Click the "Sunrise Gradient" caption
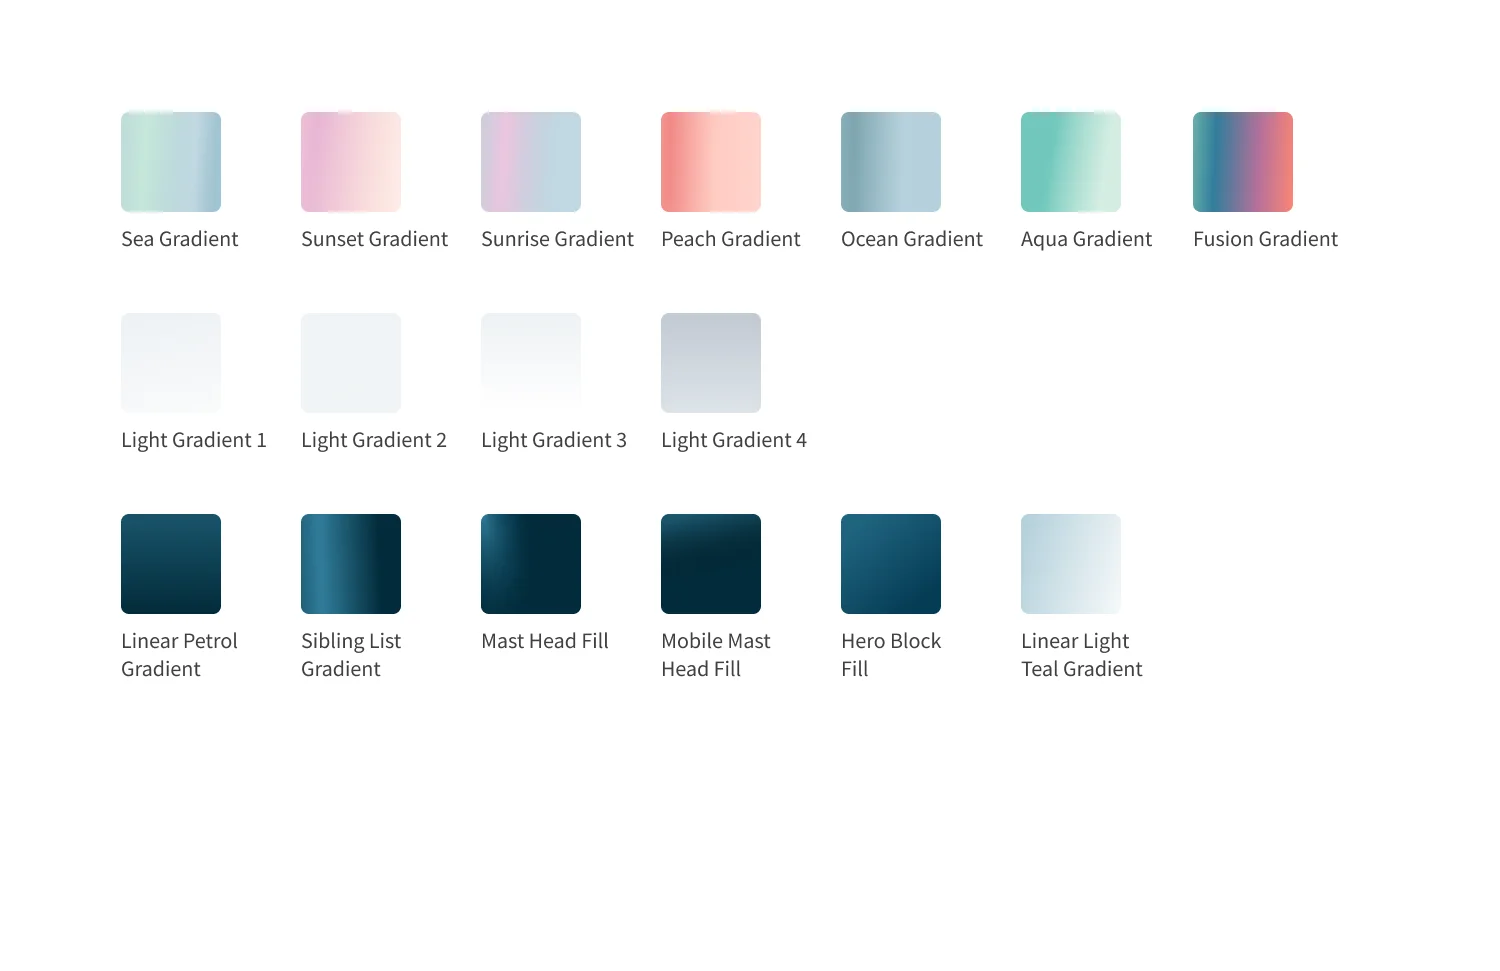Image resolution: width=1500 pixels, height=971 pixels. 558,239
